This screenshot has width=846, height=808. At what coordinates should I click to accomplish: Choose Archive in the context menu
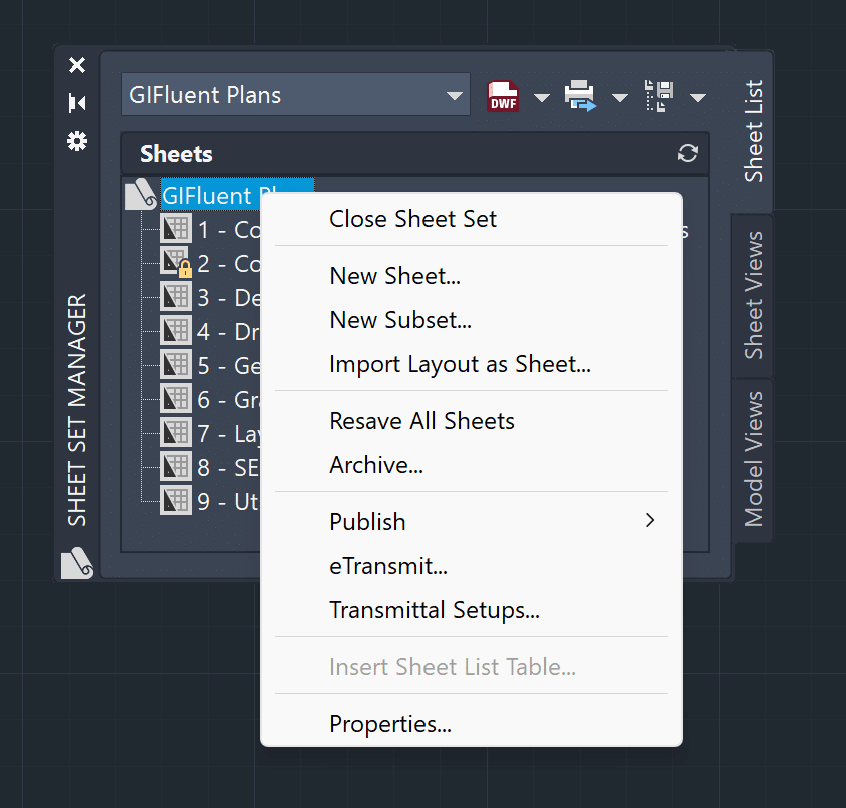(x=376, y=465)
